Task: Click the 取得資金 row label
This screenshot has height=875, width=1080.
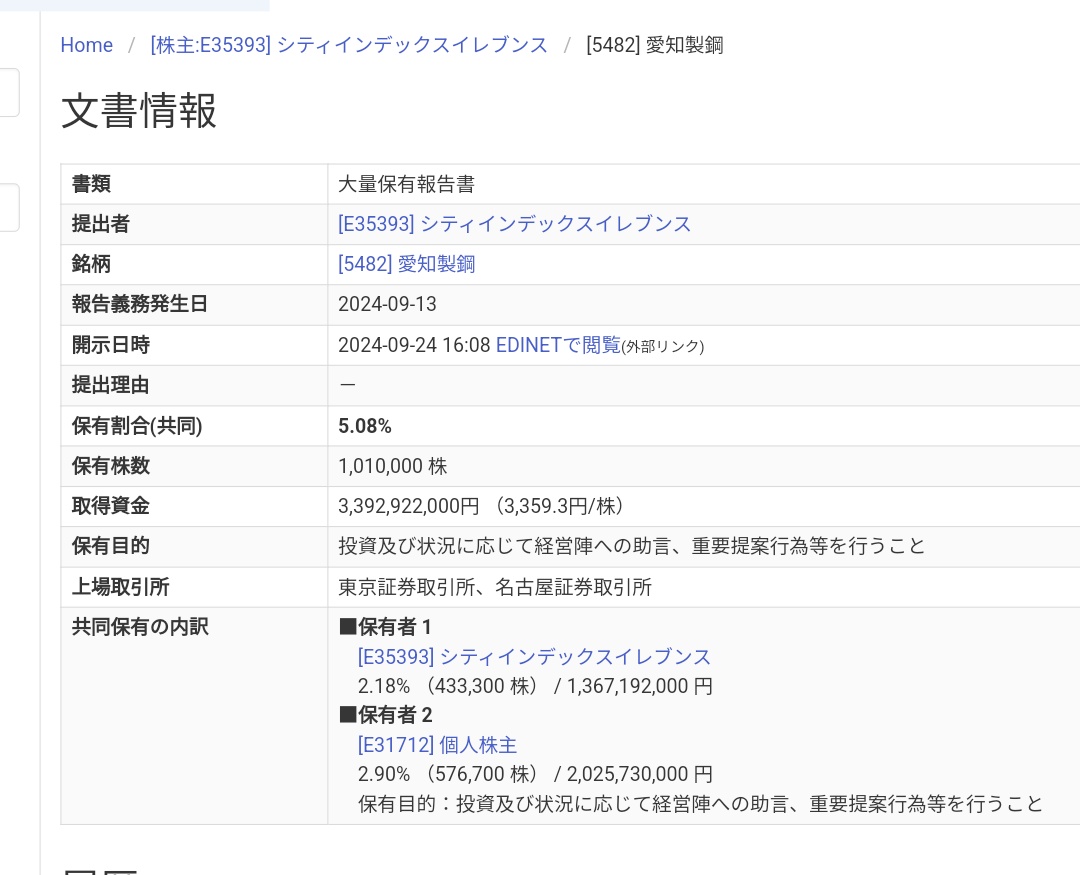Action: pyautogui.click(x=111, y=506)
